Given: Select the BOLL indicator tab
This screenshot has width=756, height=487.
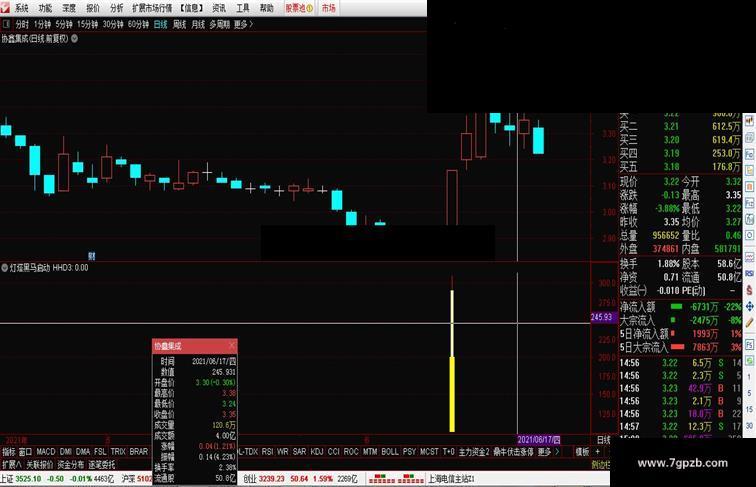Looking at the screenshot, I should (390, 452).
